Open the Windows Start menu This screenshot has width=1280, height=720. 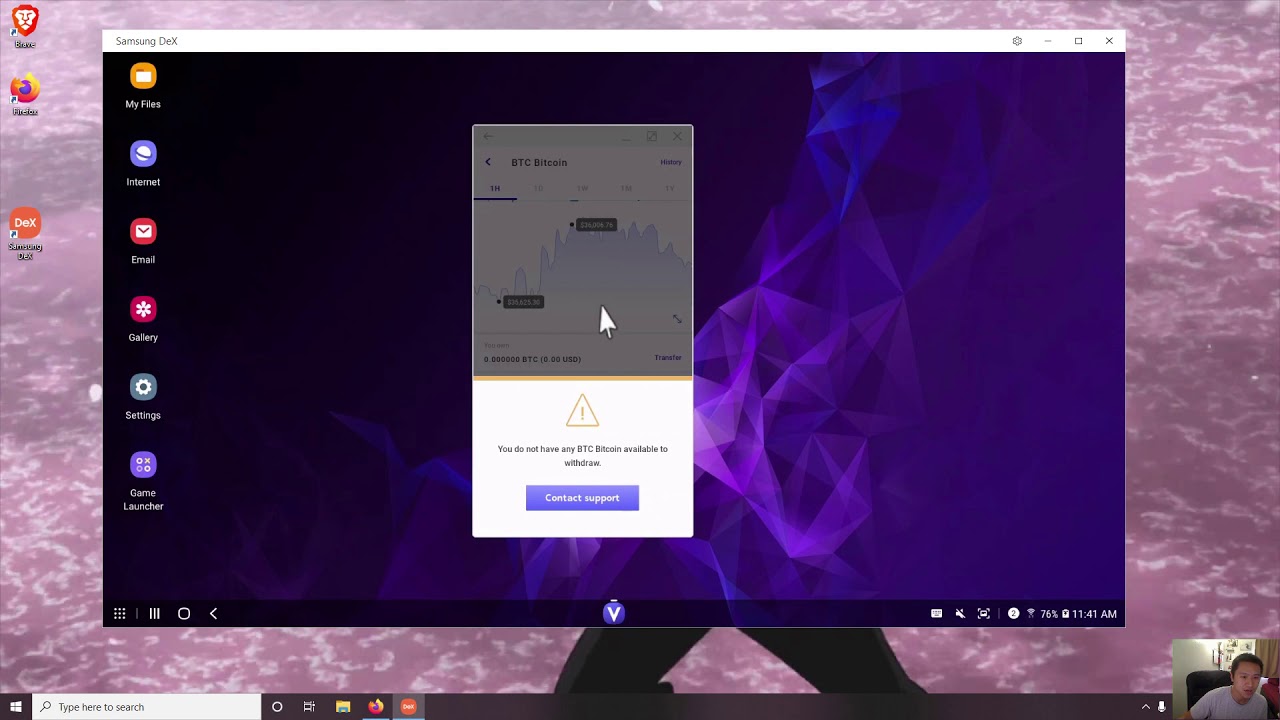16,707
